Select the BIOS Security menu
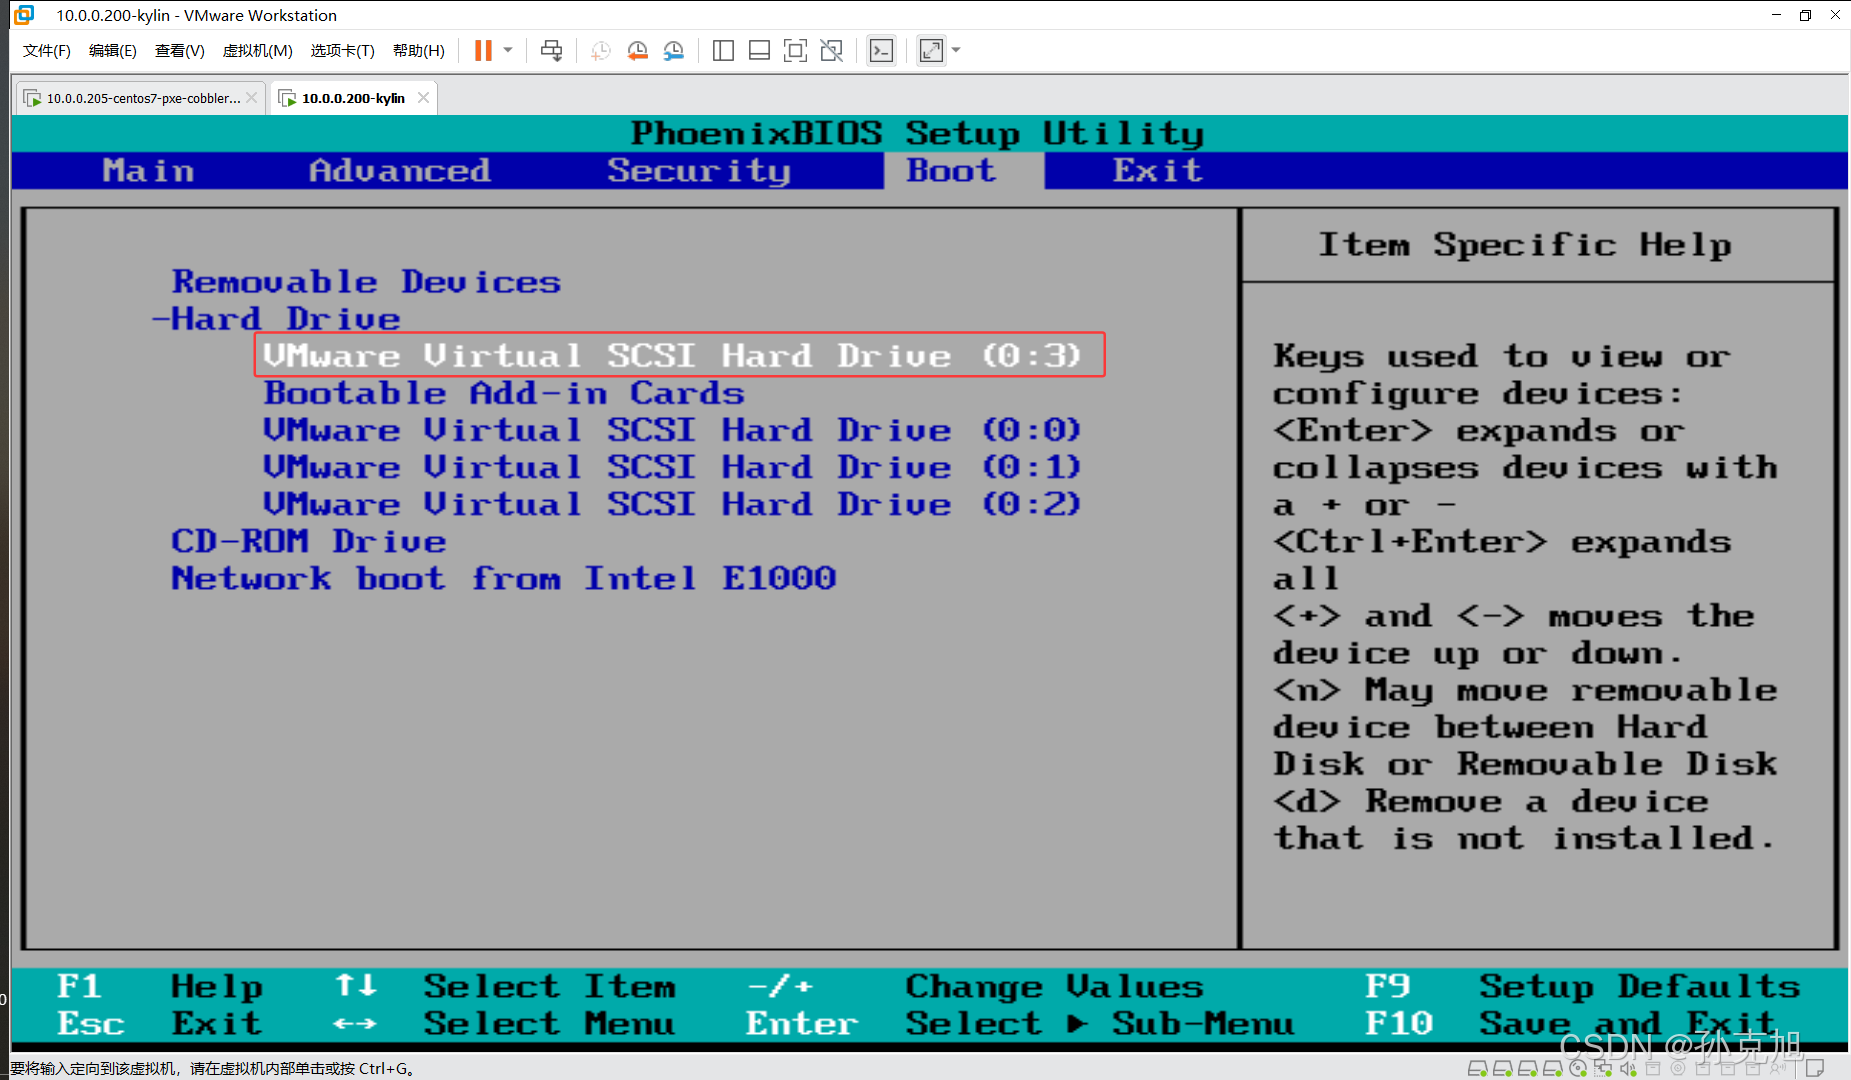 pyautogui.click(x=699, y=170)
